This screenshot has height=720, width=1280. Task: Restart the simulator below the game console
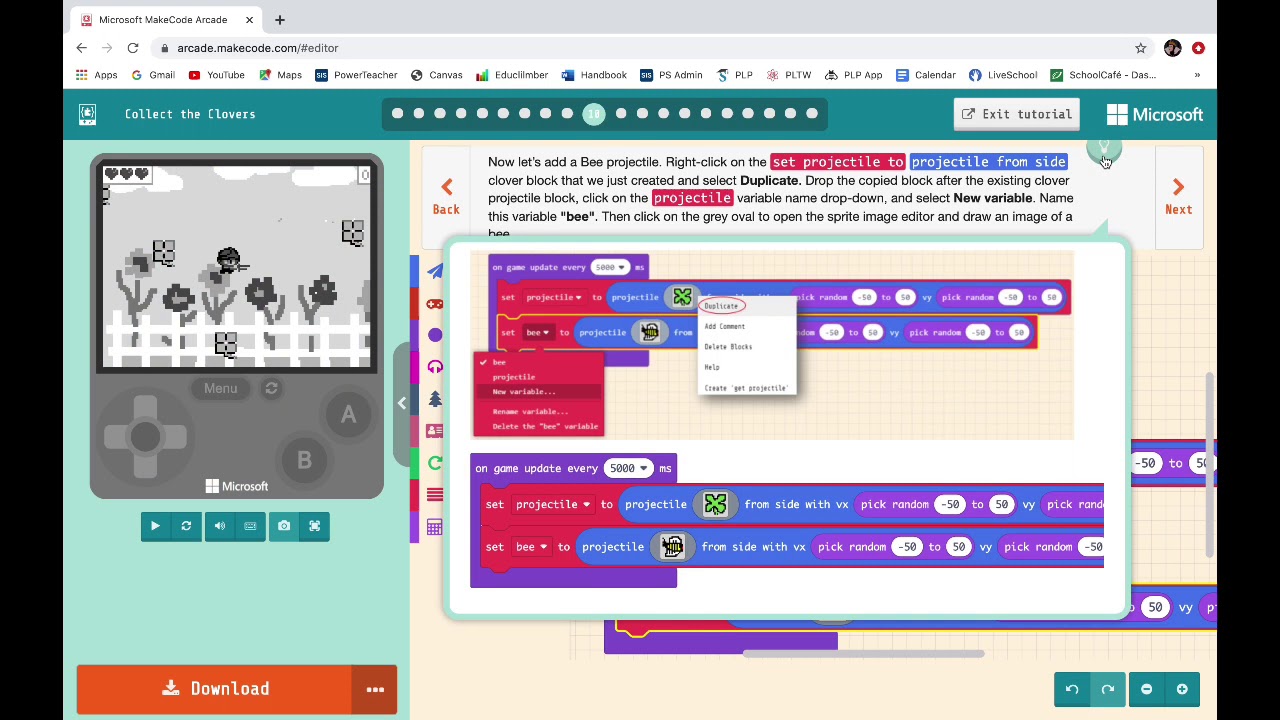coord(186,526)
